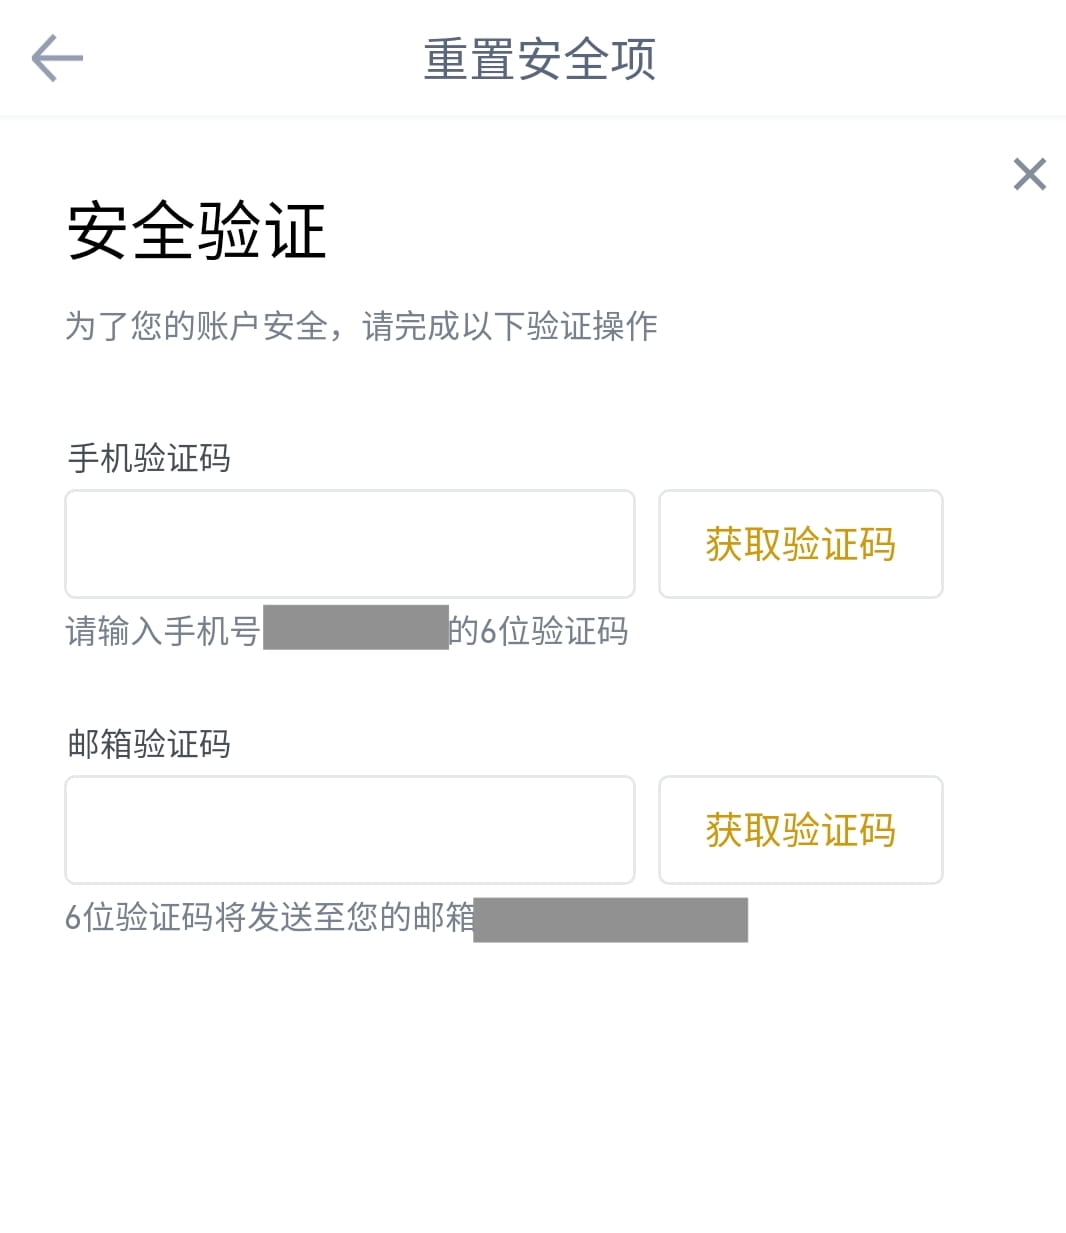Click the 重置安全项 page title
Screen dimensions: 1066x1233
point(540,59)
